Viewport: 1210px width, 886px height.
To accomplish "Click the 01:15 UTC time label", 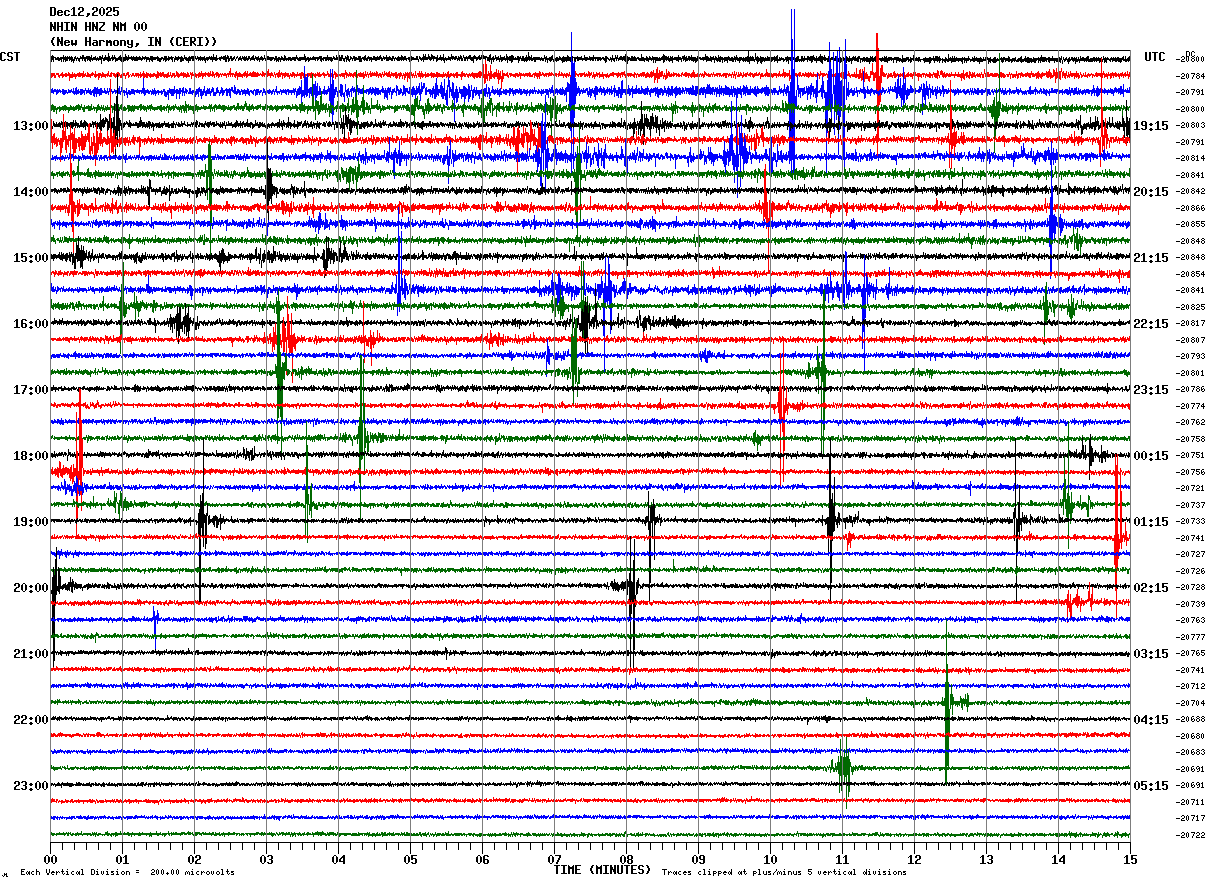I will click(1151, 522).
